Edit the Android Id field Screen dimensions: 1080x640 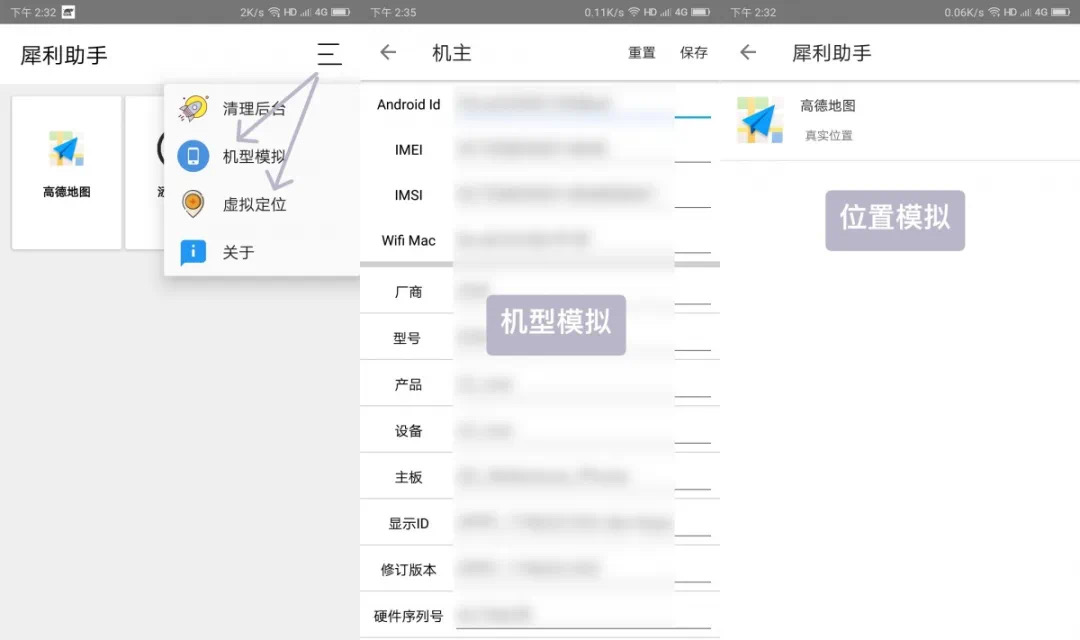[x=582, y=105]
